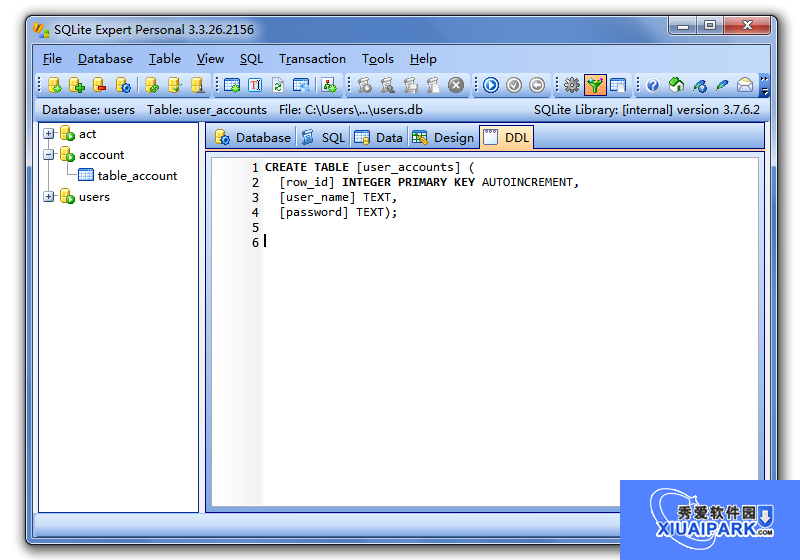Click the database check icon with green checkmark
Viewport: 800px width, 560px height.
[x=174, y=85]
